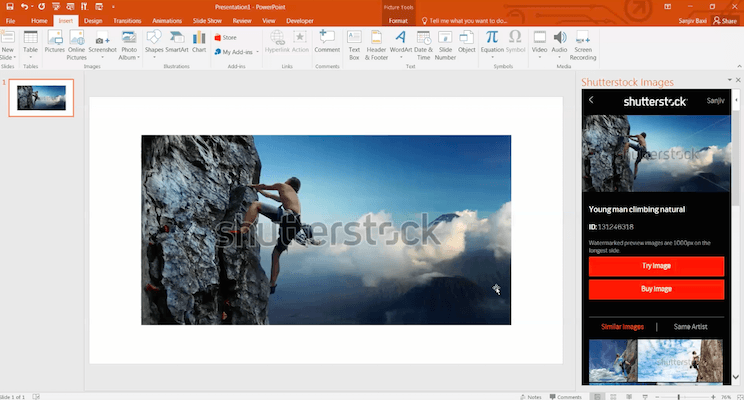Select the first similar image thumbnail
Screen dimensions: 744x400
[613, 361]
